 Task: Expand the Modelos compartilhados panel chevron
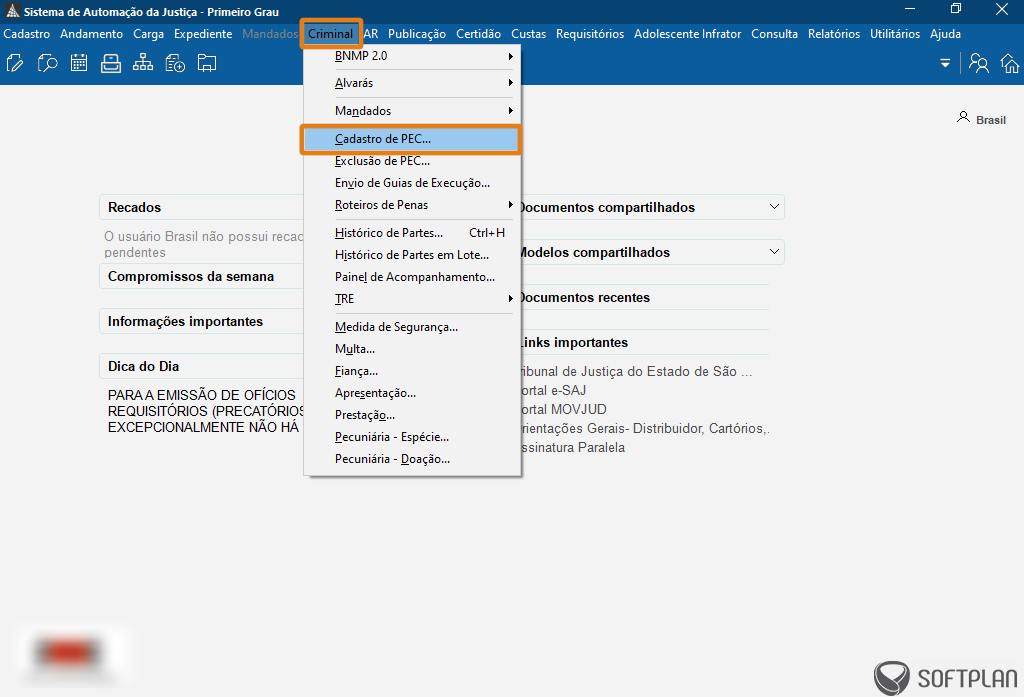[774, 252]
